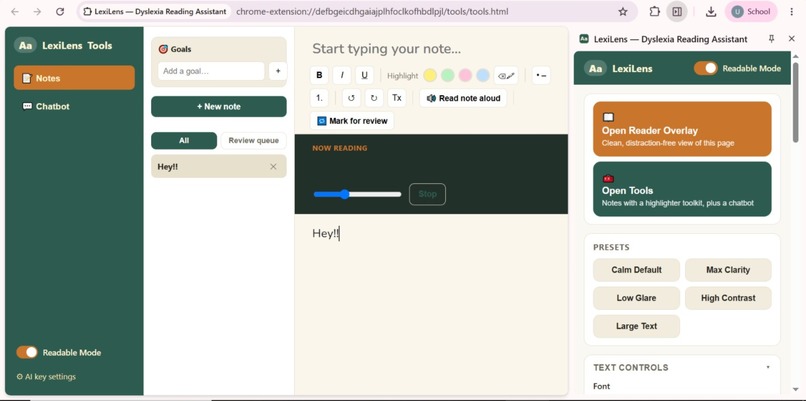Add goal with the plus button

[x=278, y=71]
